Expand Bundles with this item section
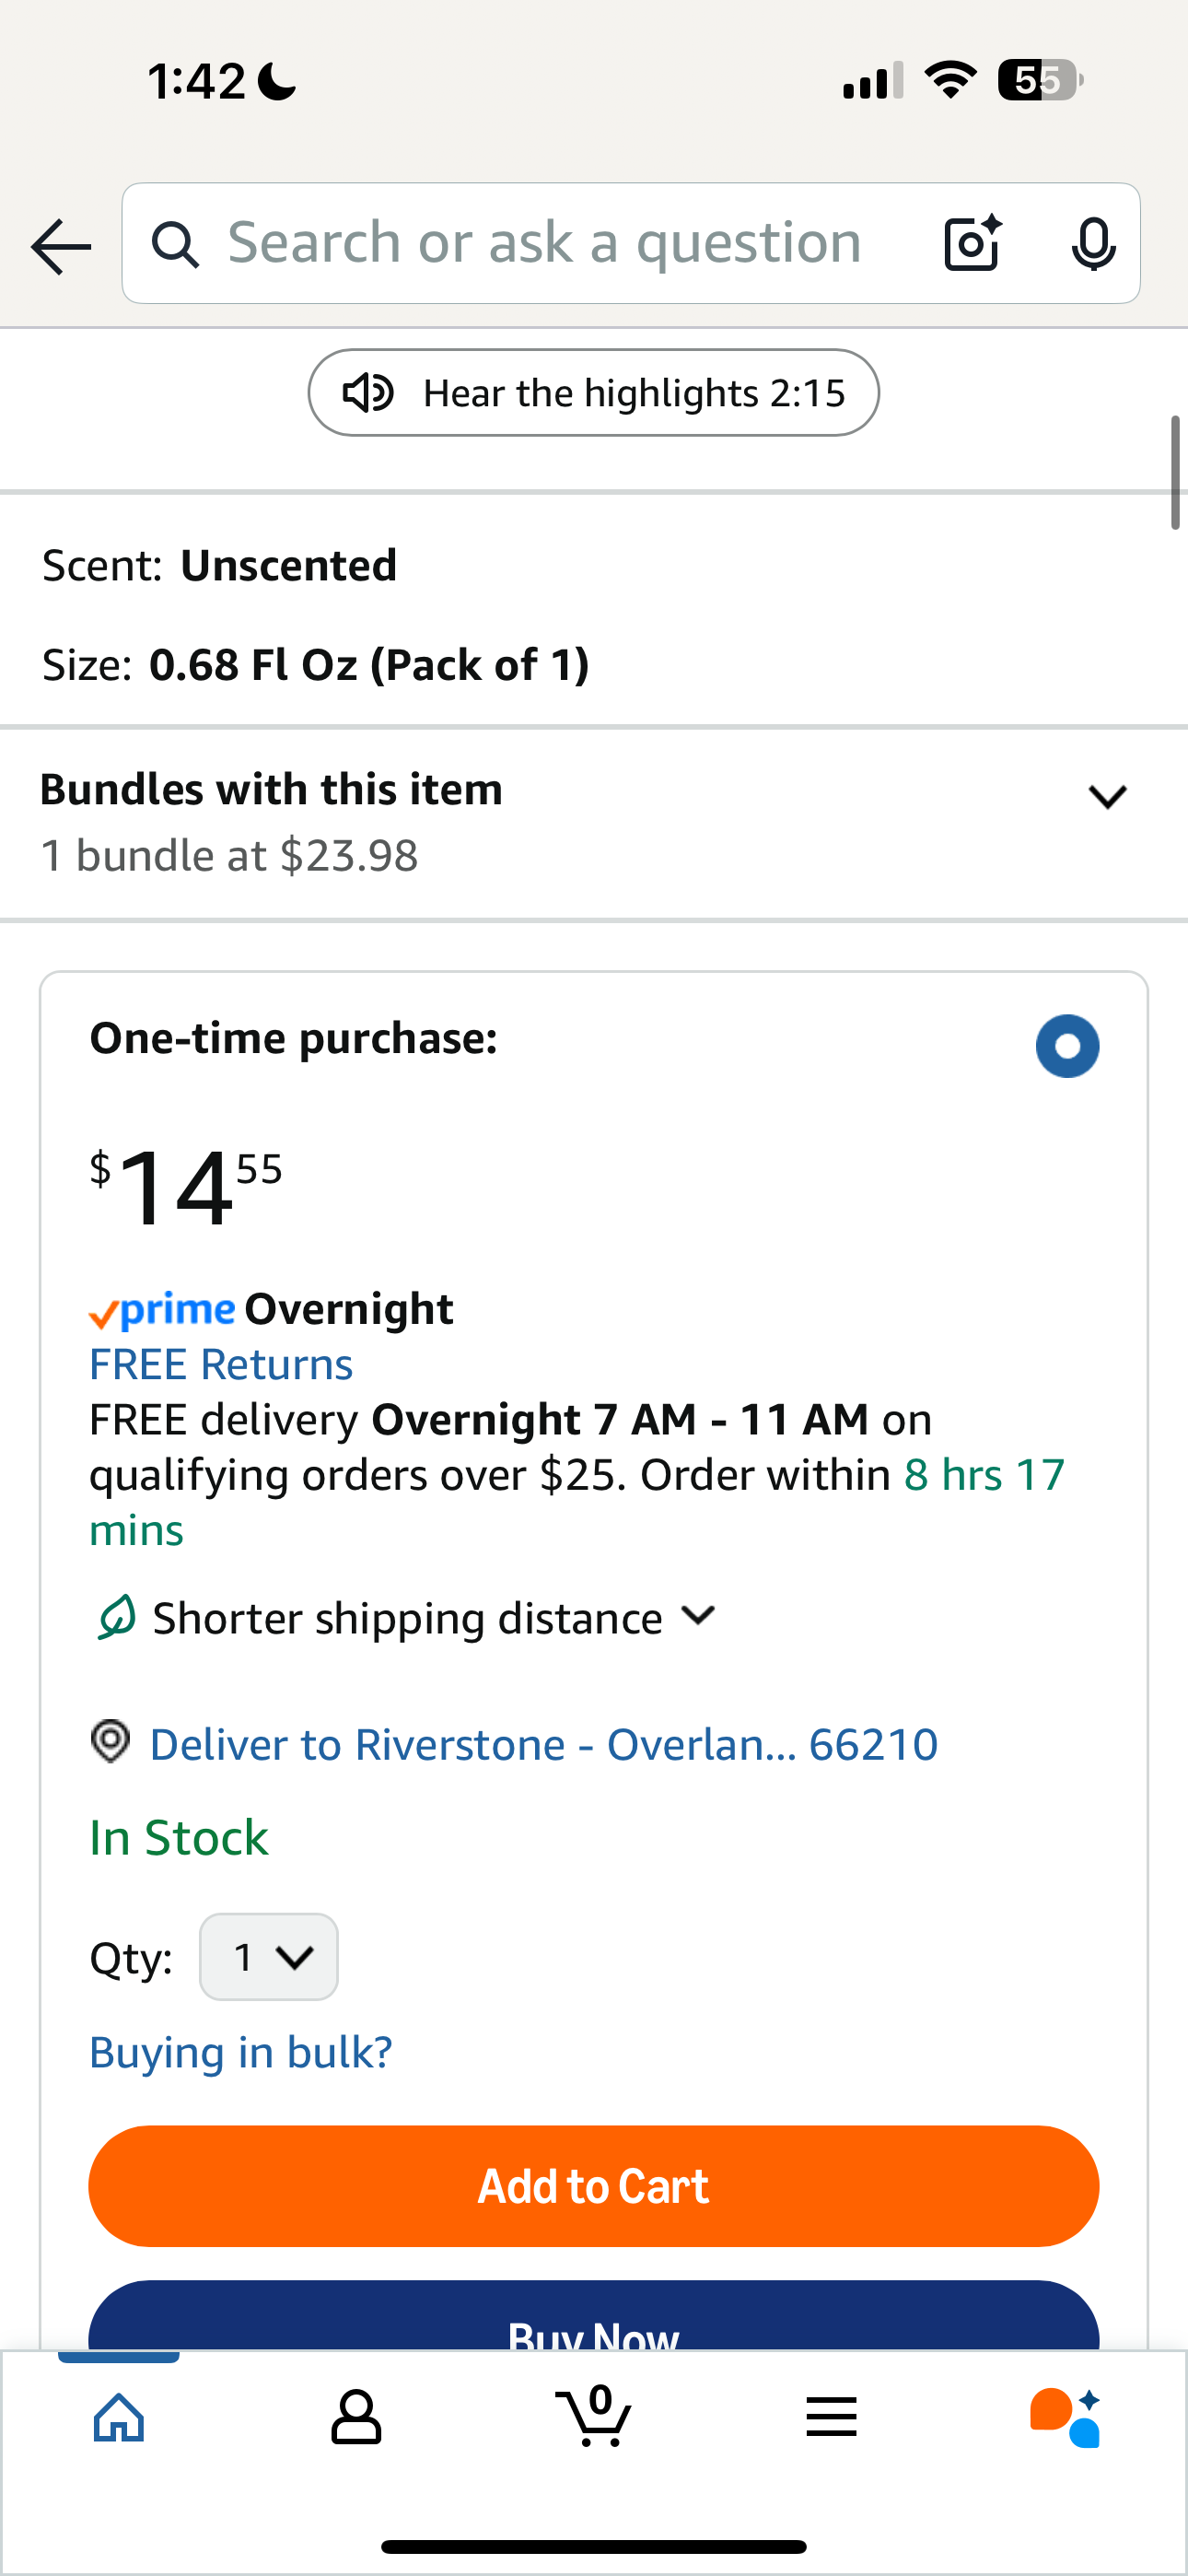Viewport: 1188px width, 2576px height. (1107, 797)
